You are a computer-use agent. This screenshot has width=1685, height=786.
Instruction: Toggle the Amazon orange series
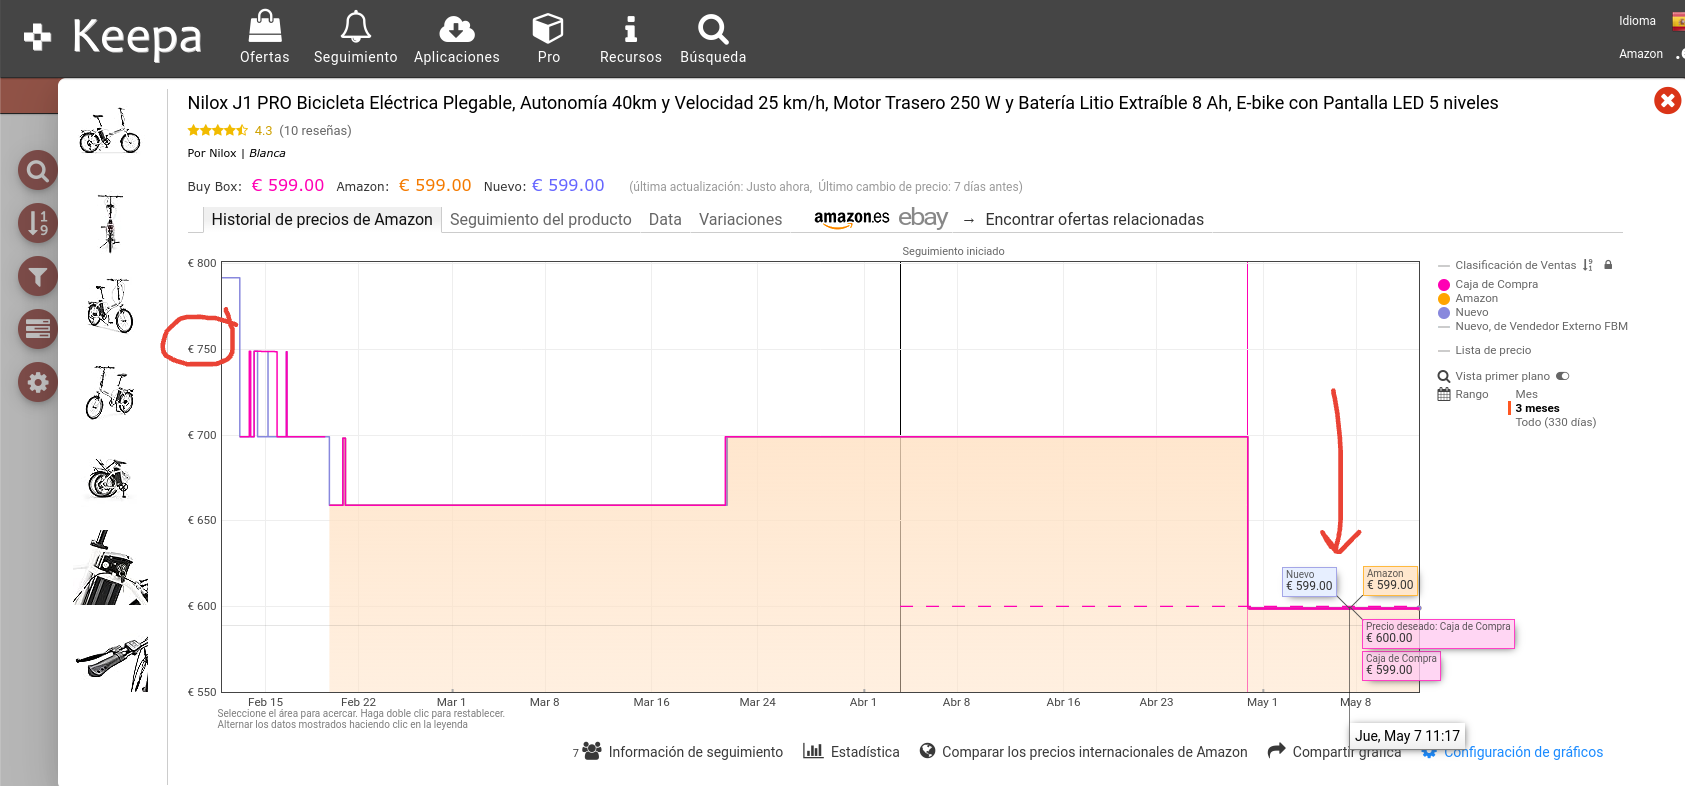pos(1476,299)
